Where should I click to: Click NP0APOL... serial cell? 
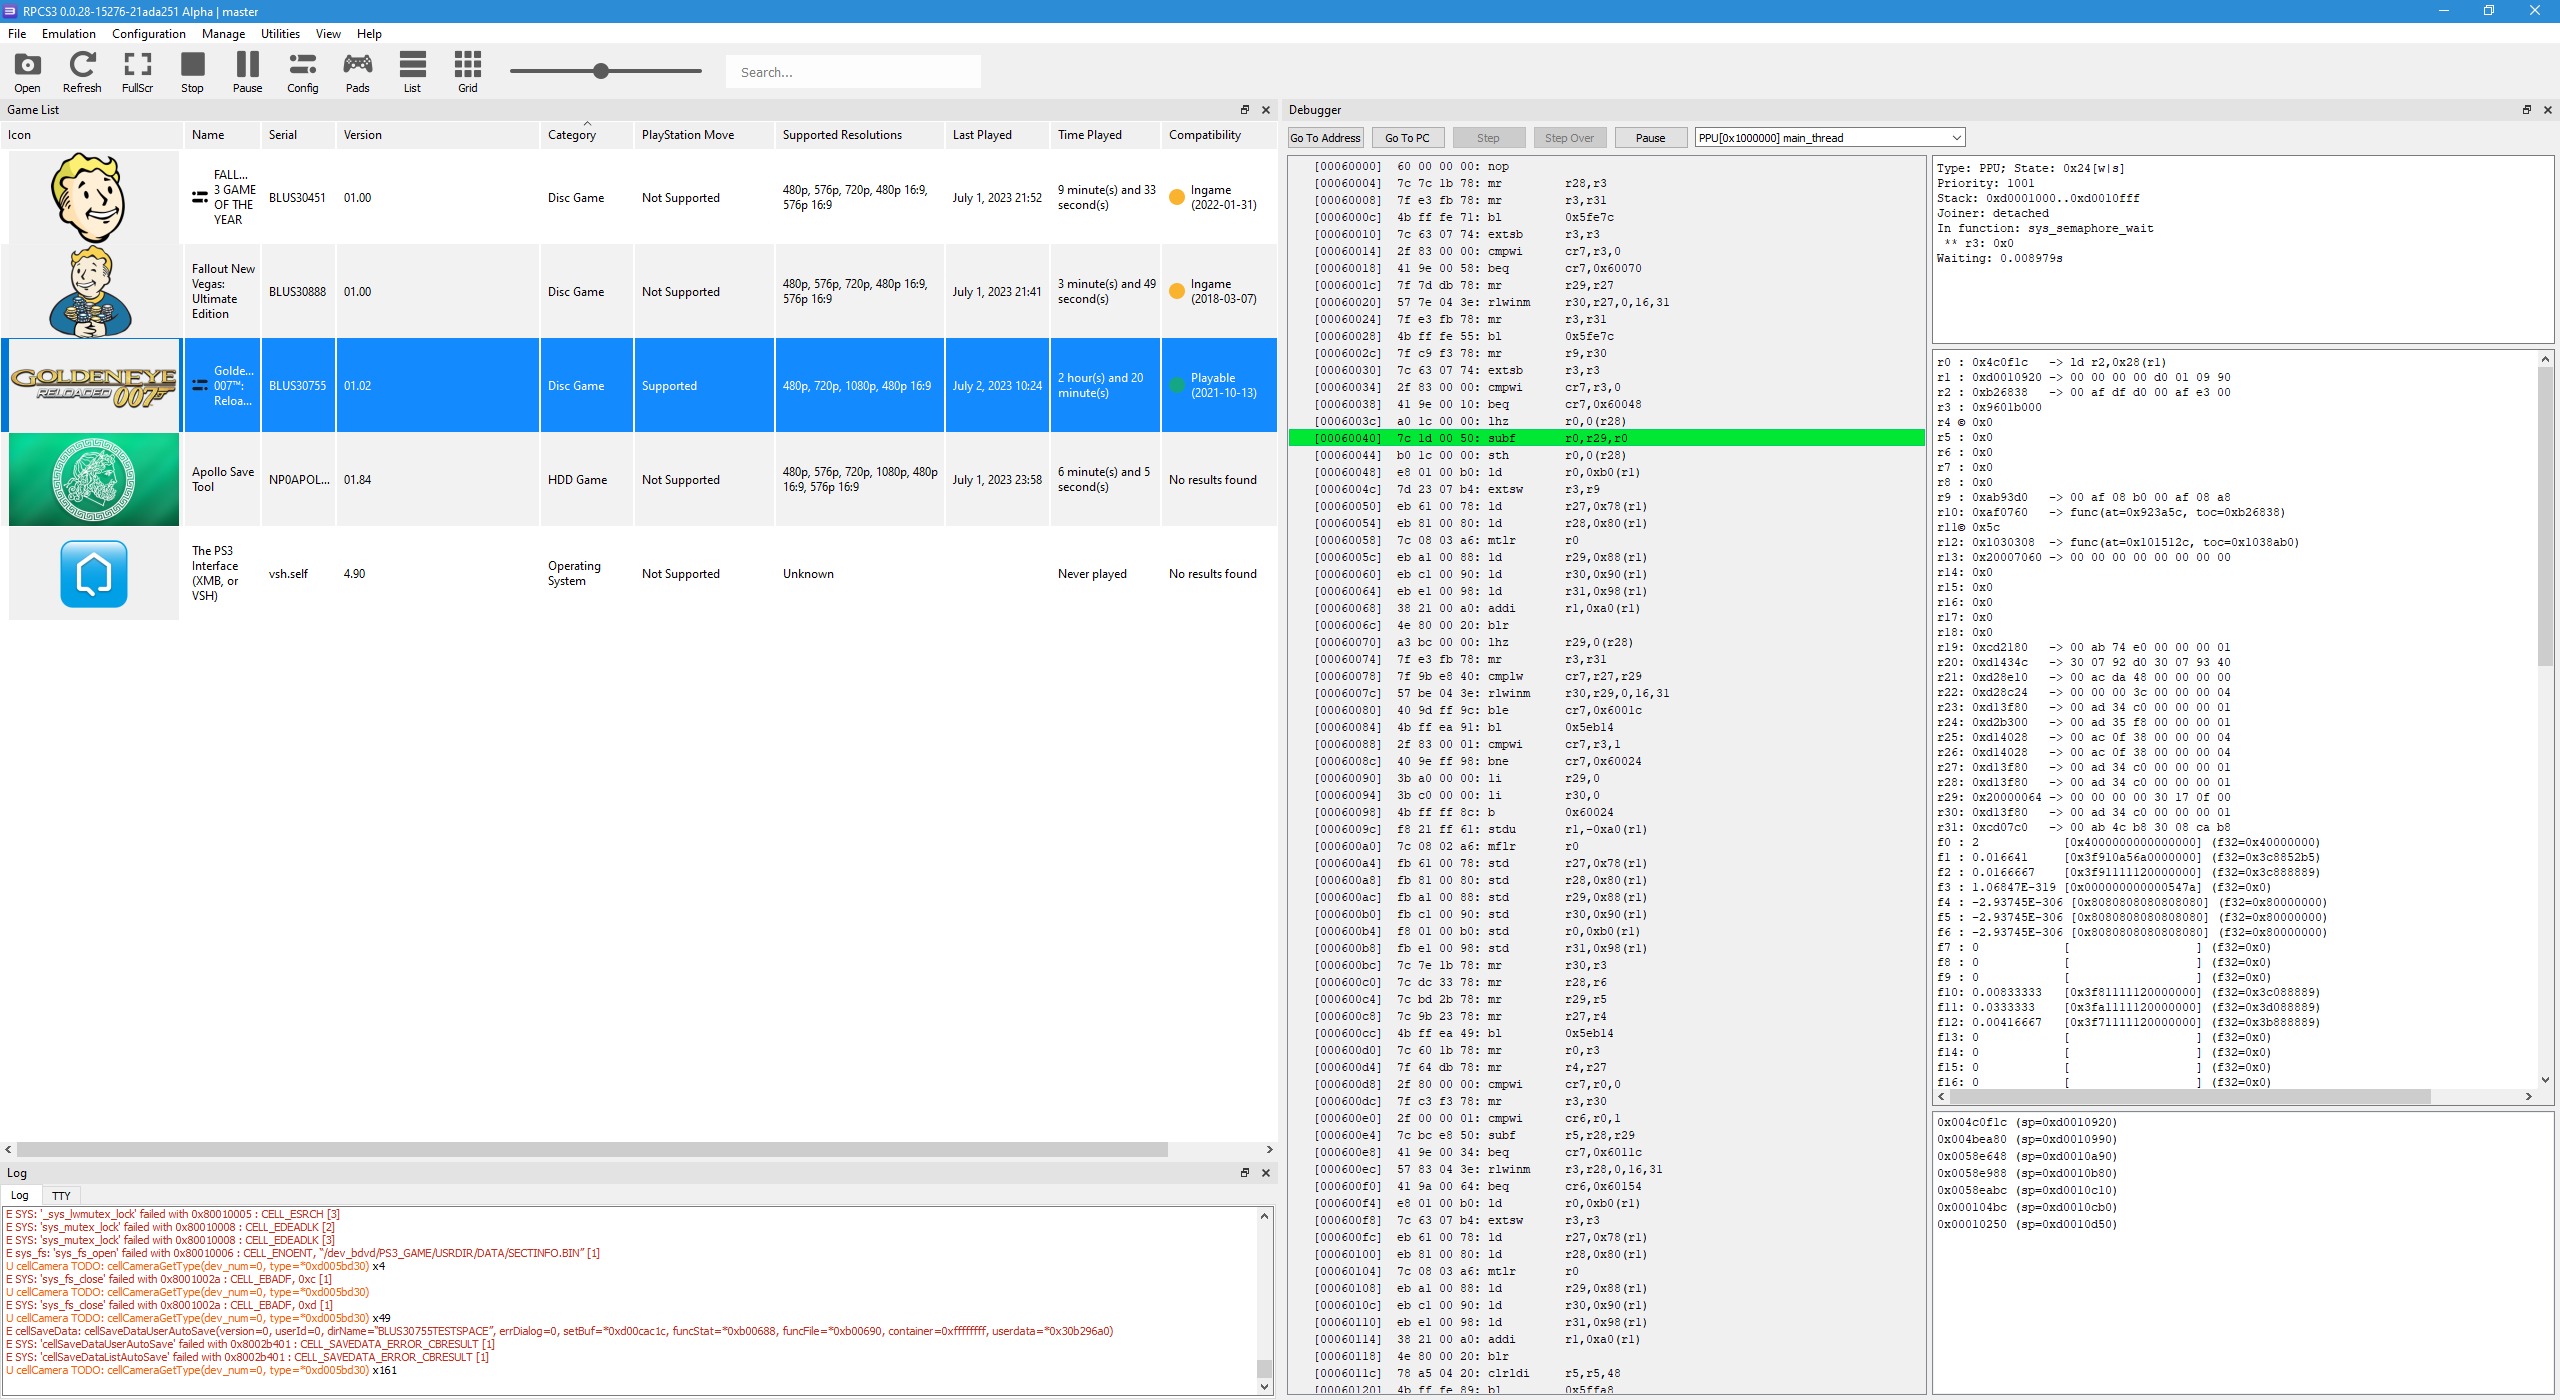pyautogui.click(x=298, y=479)
